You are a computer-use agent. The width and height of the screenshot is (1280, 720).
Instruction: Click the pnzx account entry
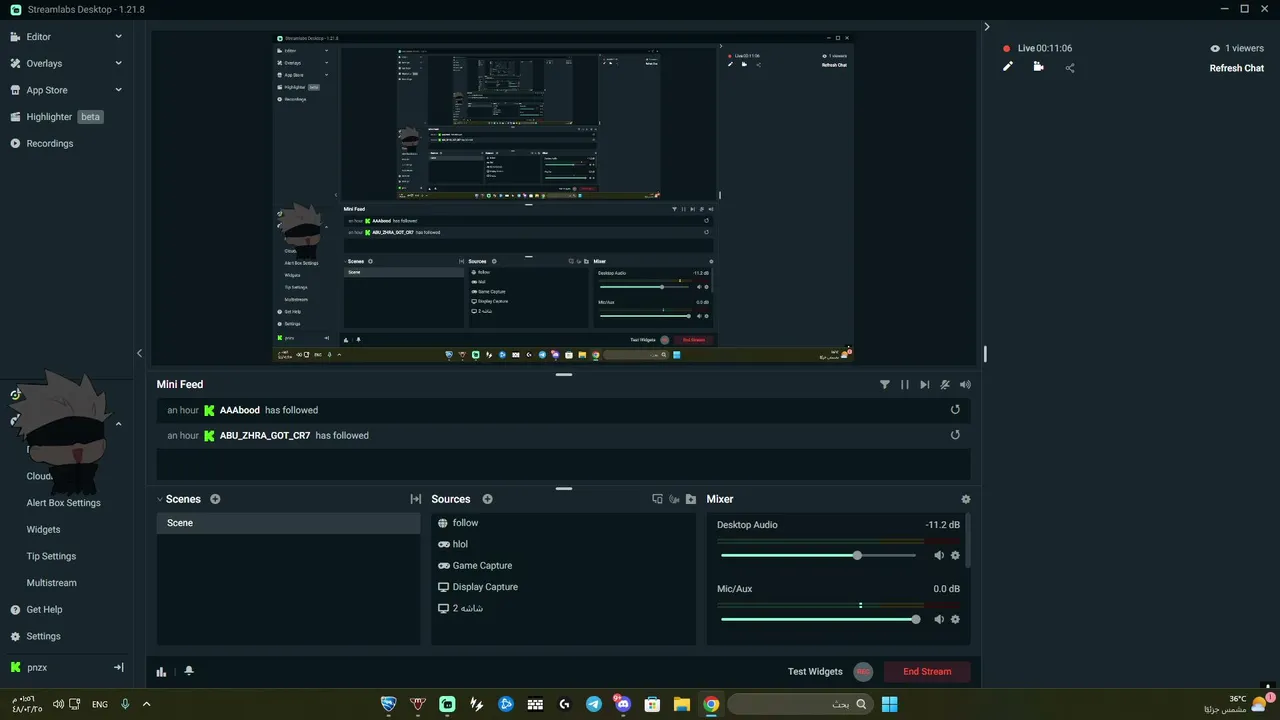[x=36, y=667]
